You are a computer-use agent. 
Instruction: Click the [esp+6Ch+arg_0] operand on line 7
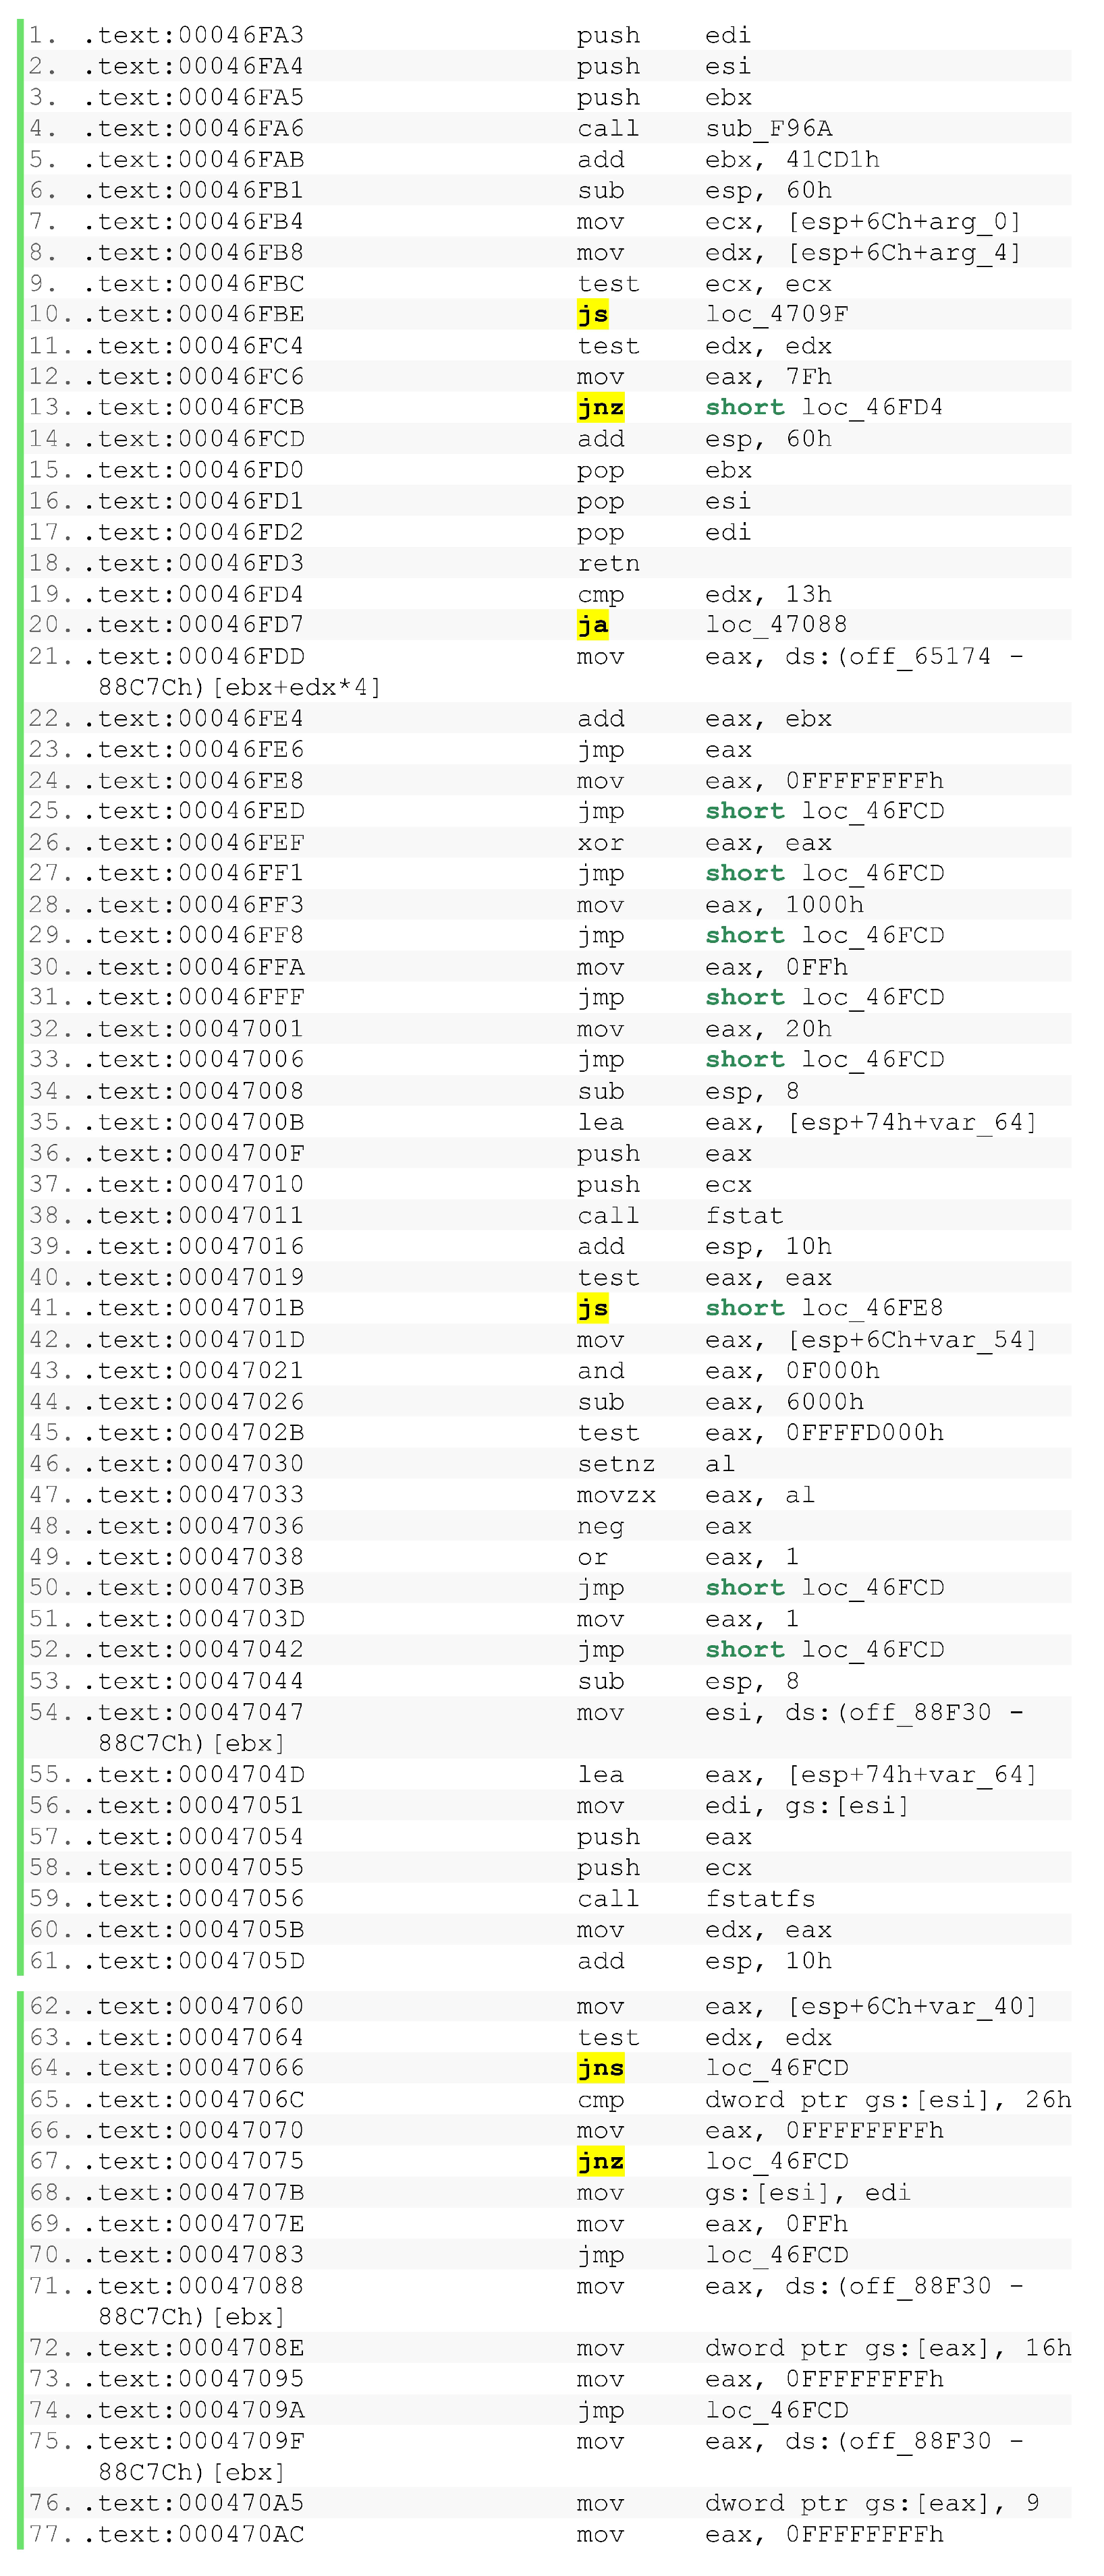coord(905,221)
